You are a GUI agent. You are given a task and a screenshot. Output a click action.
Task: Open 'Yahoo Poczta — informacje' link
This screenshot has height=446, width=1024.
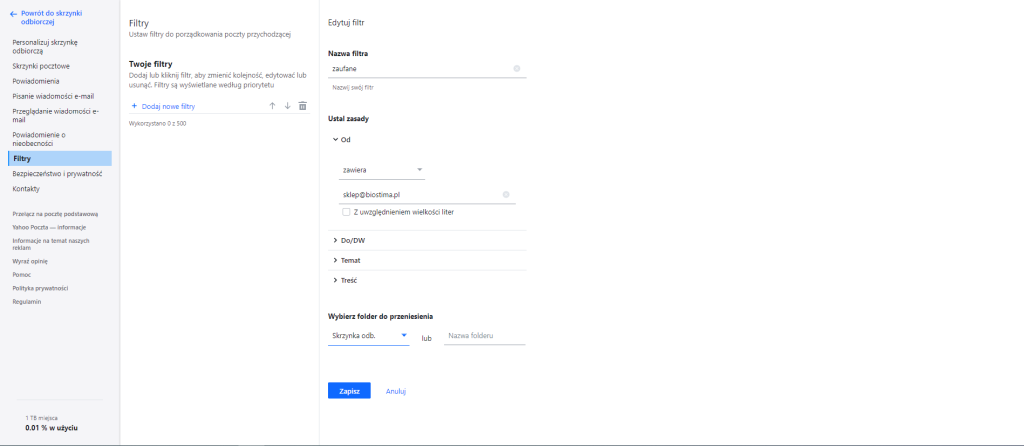tap(49, 227)
